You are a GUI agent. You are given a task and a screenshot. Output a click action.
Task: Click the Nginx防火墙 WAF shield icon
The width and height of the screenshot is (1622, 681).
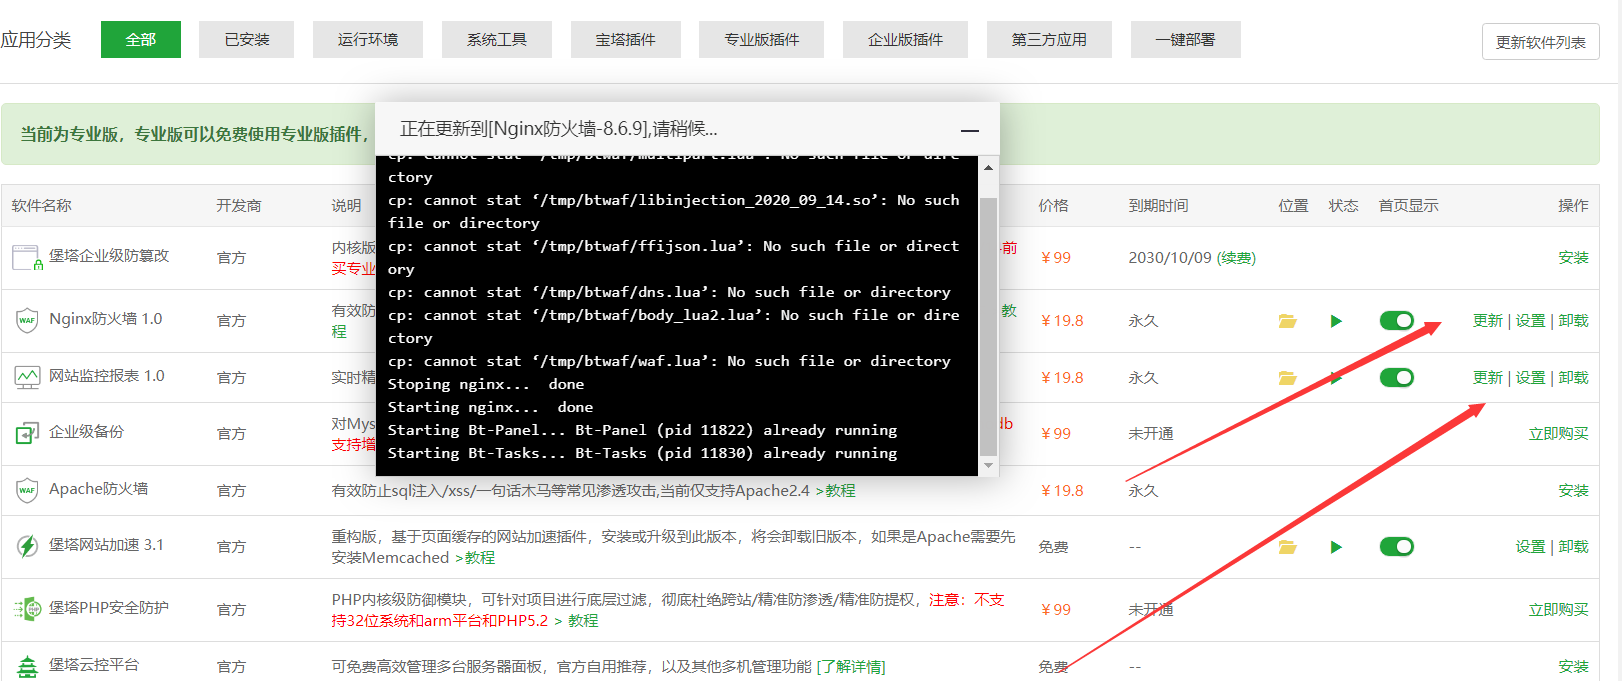27,320
